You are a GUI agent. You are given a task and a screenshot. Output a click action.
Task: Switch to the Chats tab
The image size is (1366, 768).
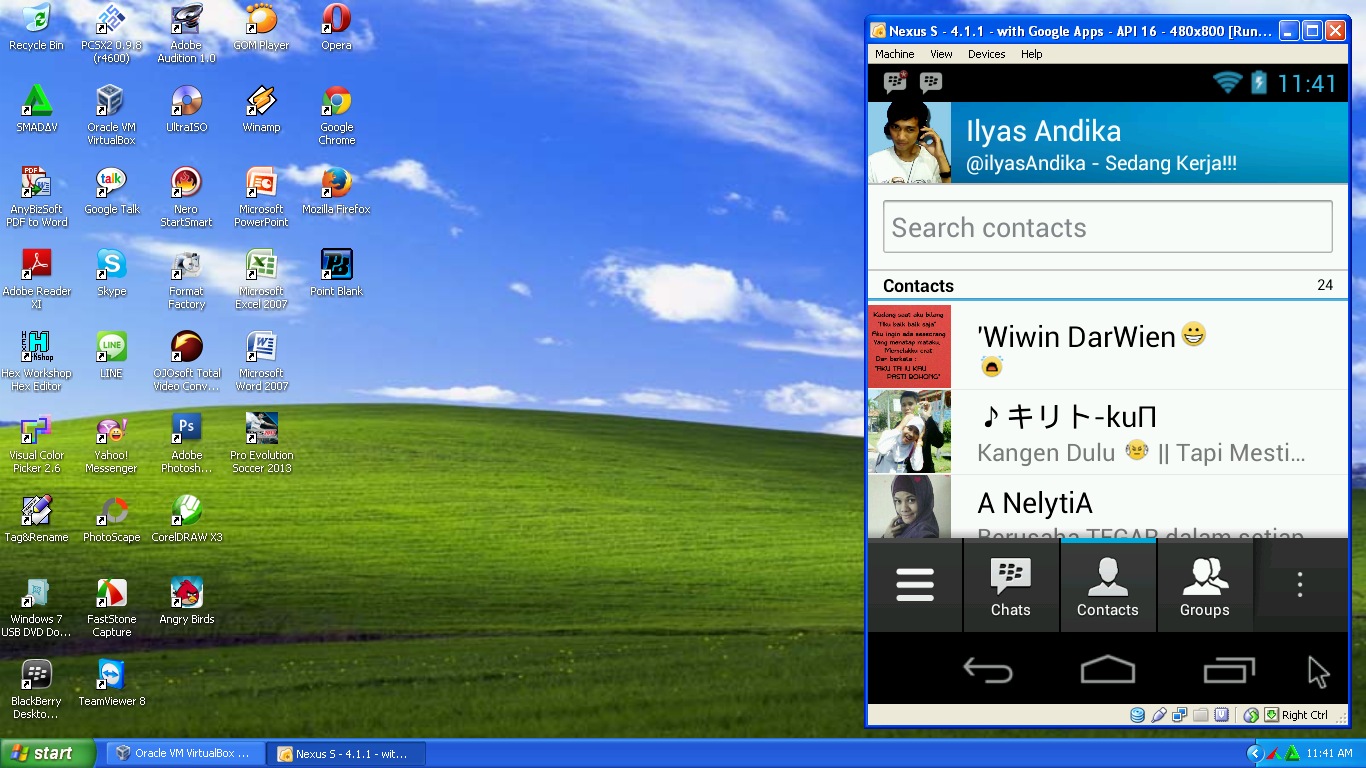click(1010, 586)
